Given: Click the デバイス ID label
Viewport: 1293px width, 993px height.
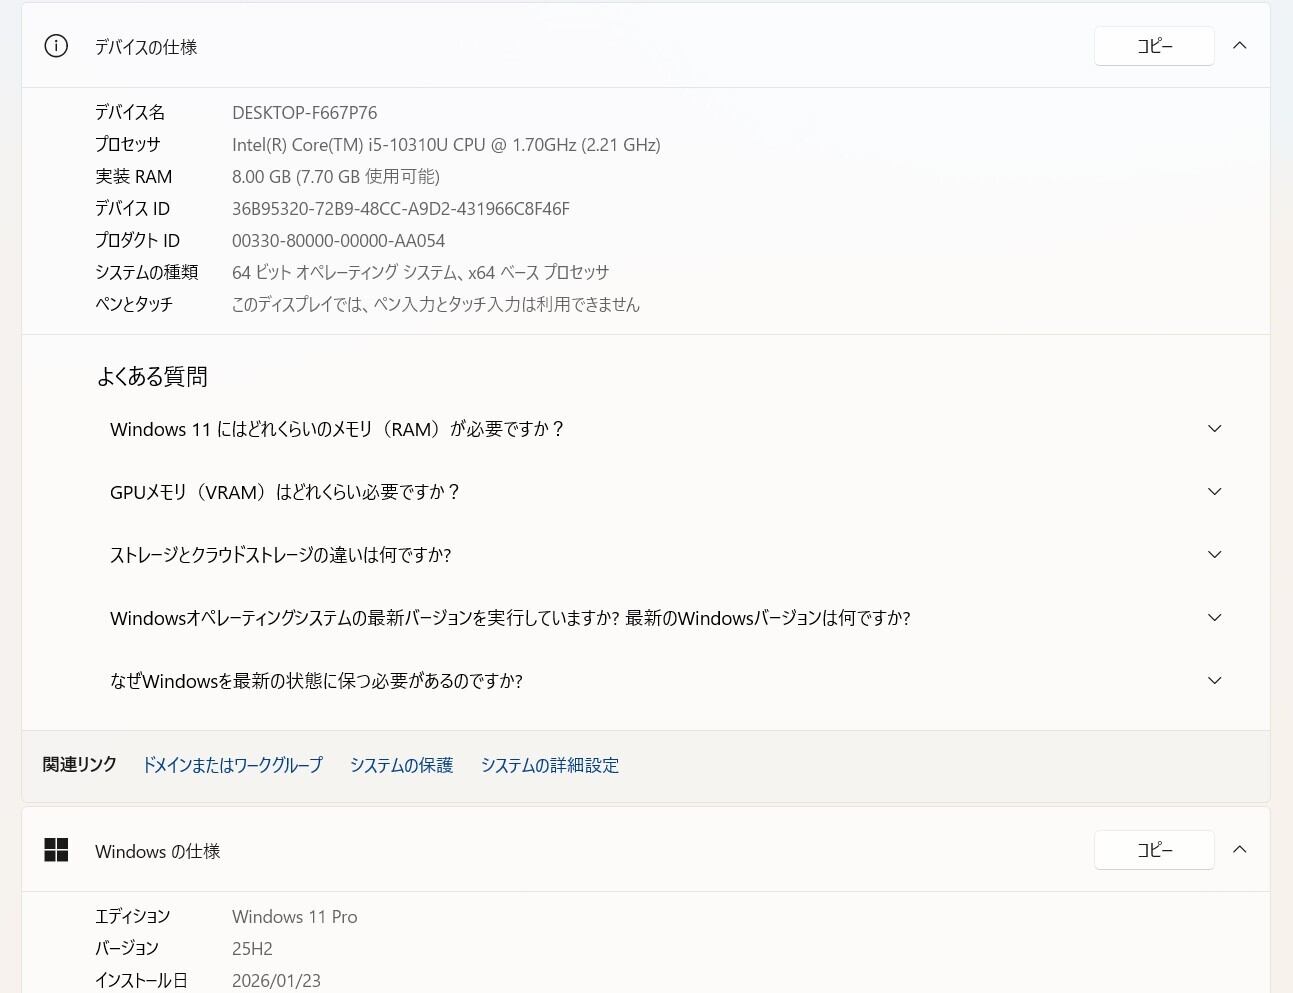Looking at the screenshot, I should click(x=133, y=209).
